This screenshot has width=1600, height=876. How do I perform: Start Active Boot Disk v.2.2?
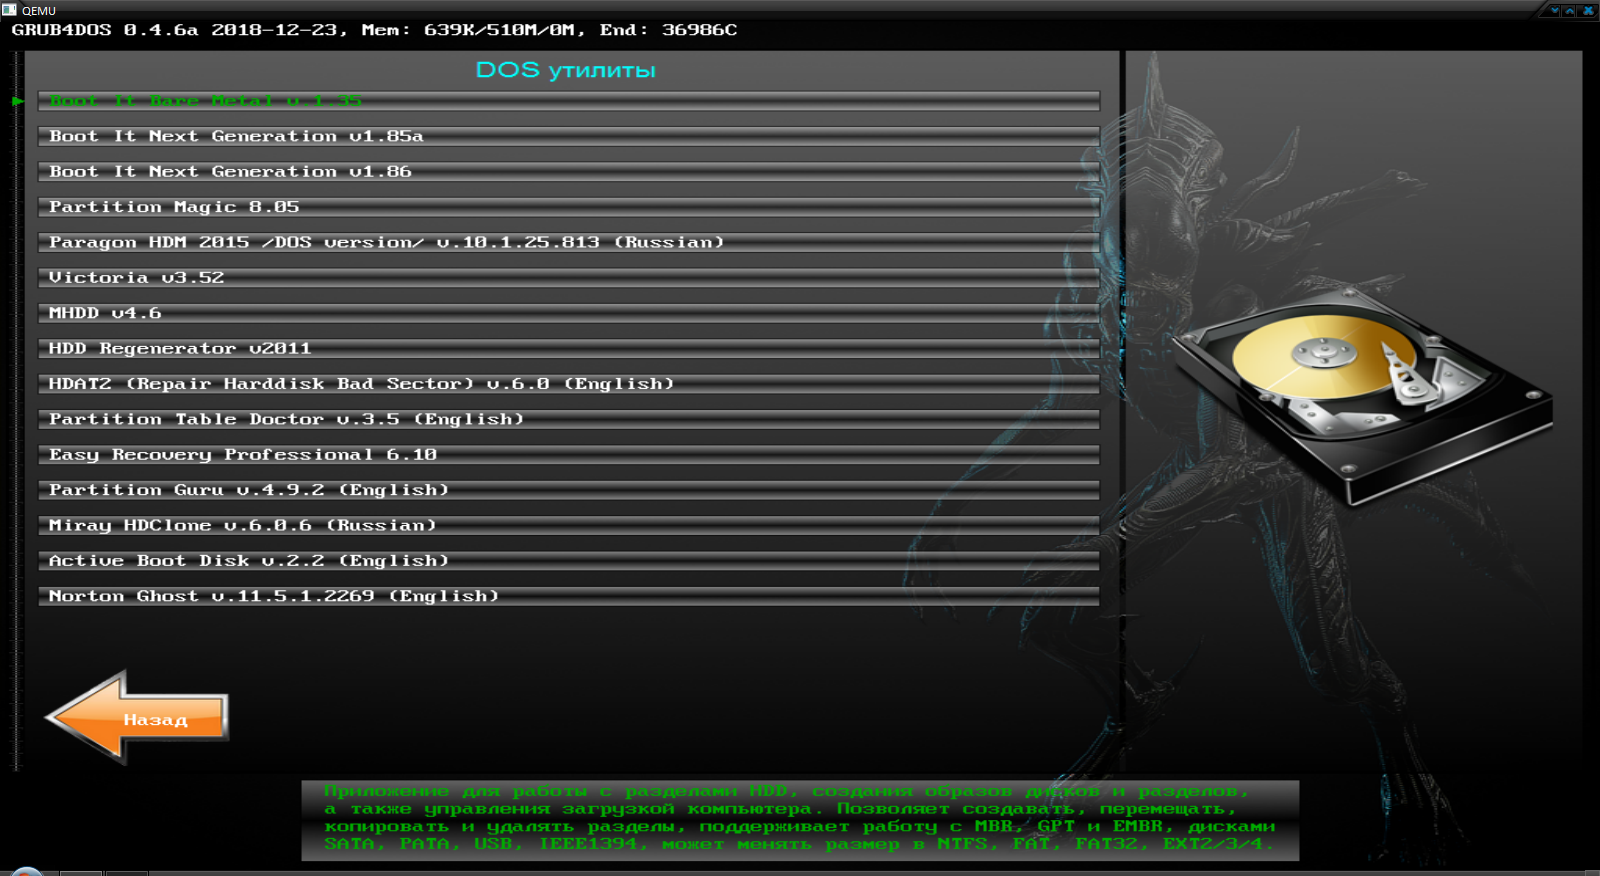(x=249, y=561)
